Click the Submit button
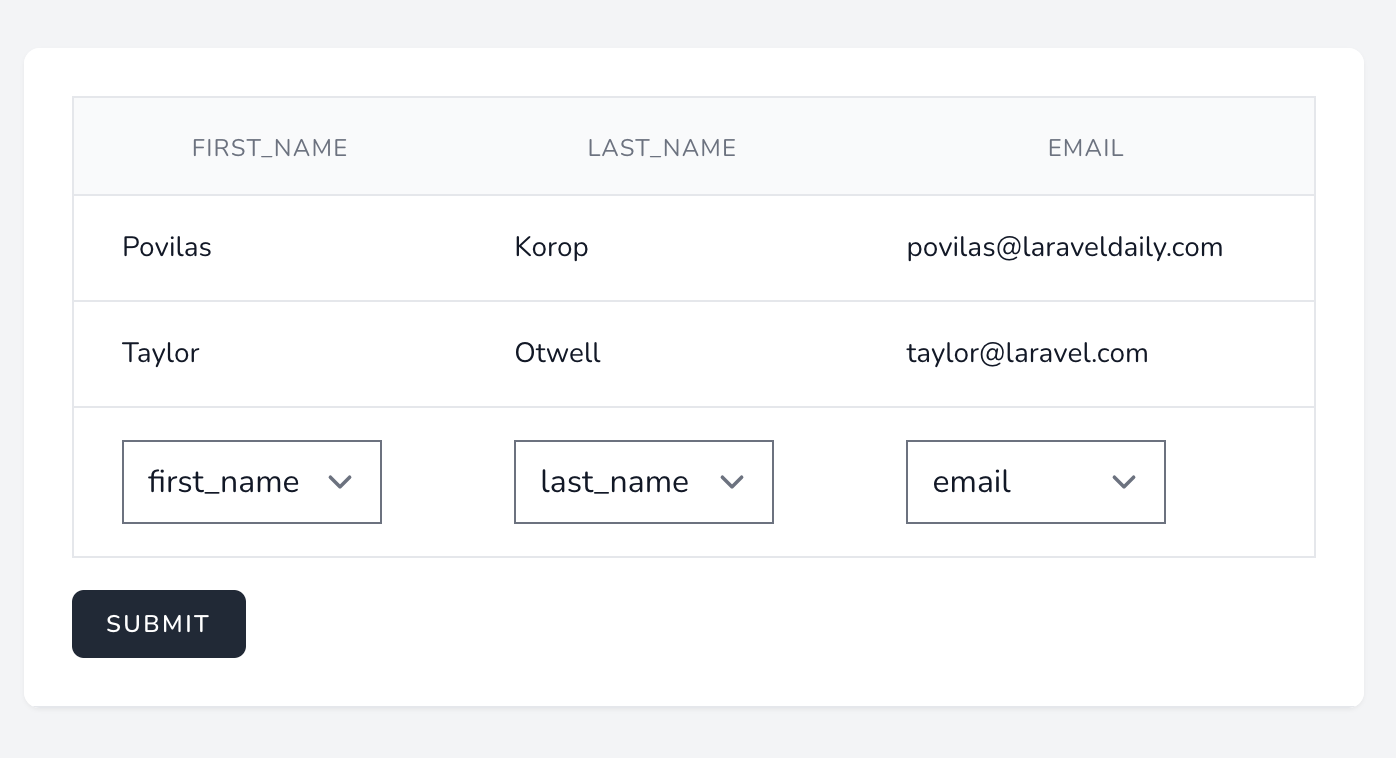The image size is (1396, 758). click(159, 624)
